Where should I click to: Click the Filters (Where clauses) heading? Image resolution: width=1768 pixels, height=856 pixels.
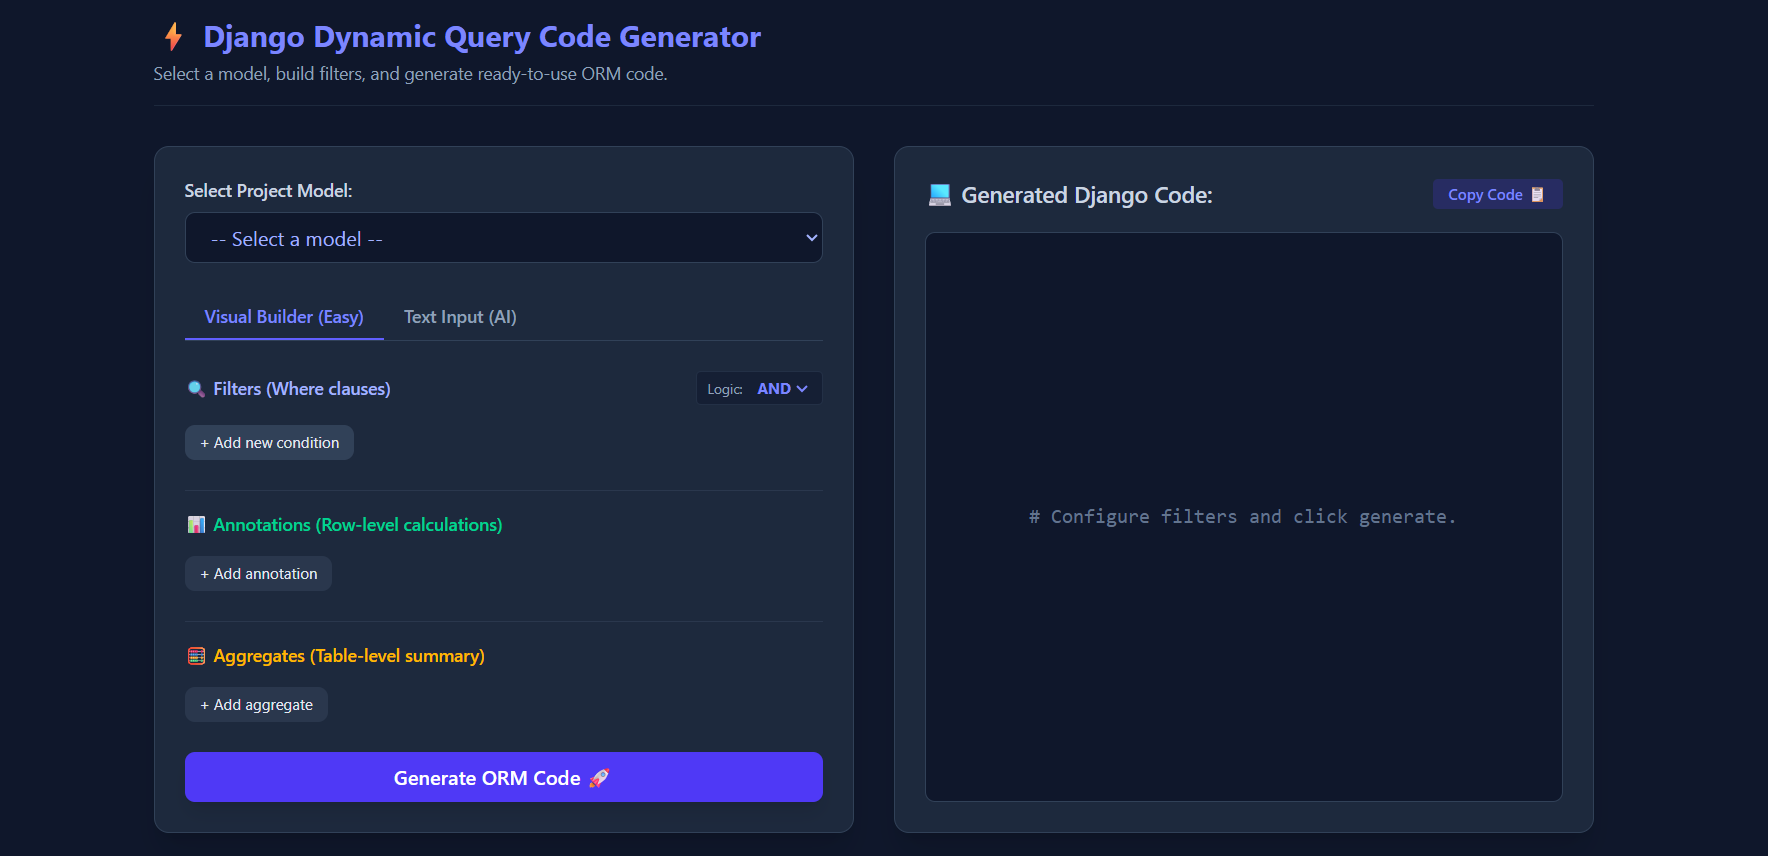pos(302,389)
